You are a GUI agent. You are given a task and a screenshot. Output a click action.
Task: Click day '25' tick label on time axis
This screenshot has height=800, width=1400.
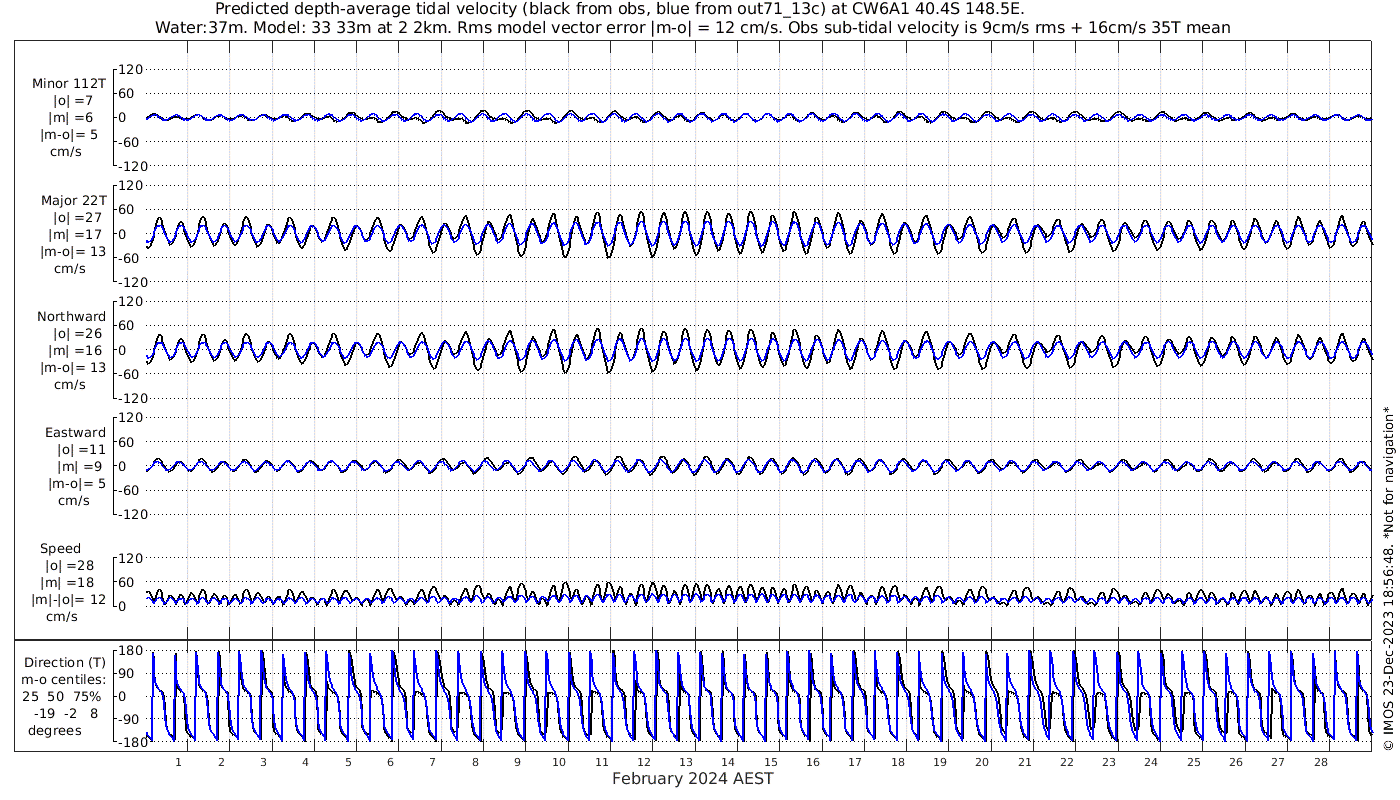pyautogui.click(x=1194, y=762)
